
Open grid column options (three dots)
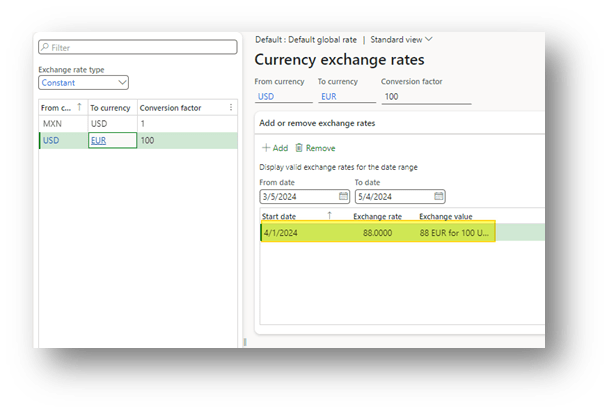(x=231, y=108)
